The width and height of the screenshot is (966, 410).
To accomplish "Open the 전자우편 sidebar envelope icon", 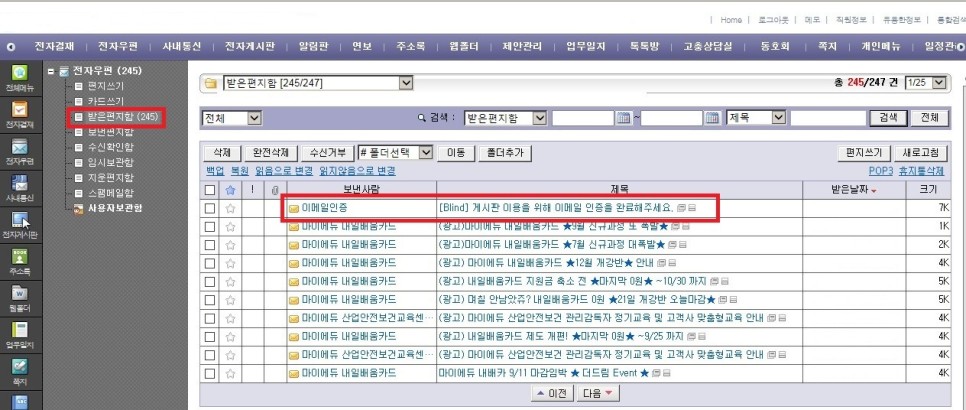I will coord(20,147).
